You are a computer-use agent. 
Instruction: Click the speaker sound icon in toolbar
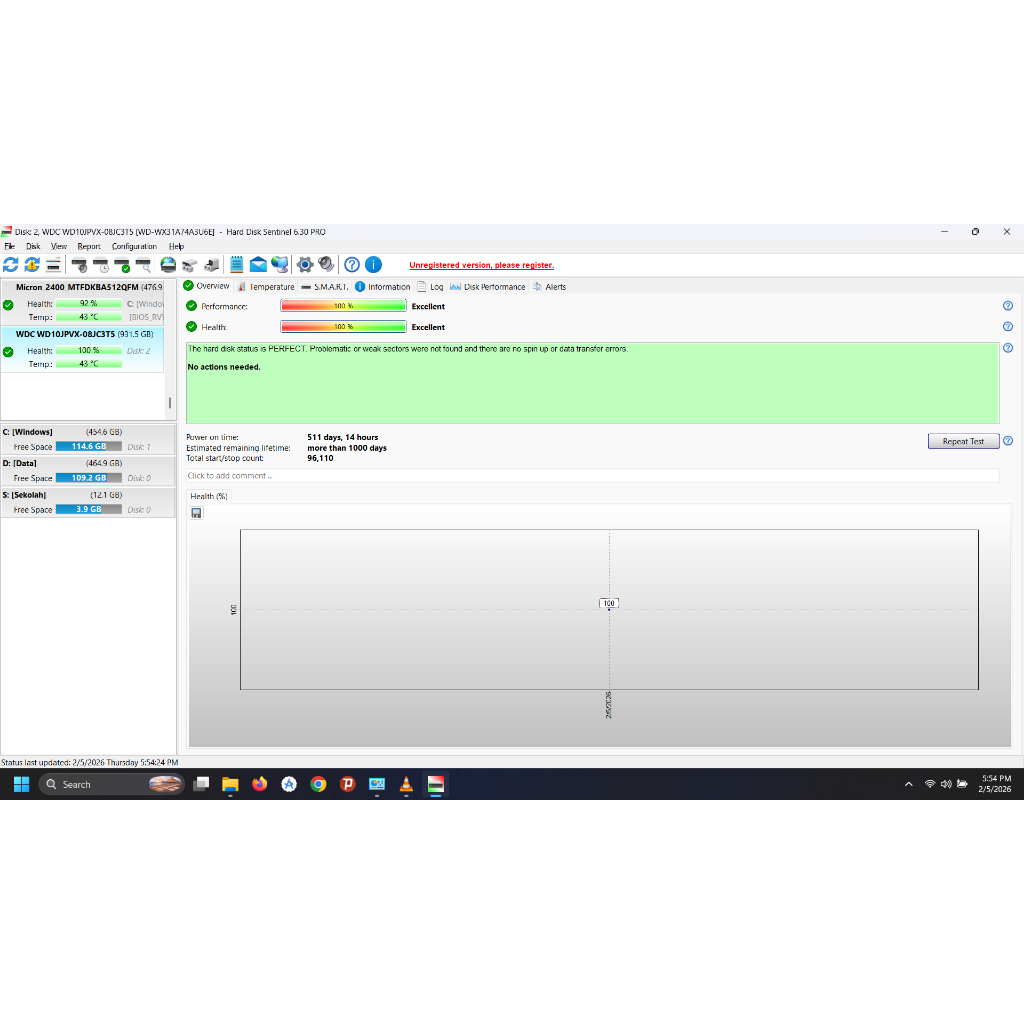[x=326, y=265]
